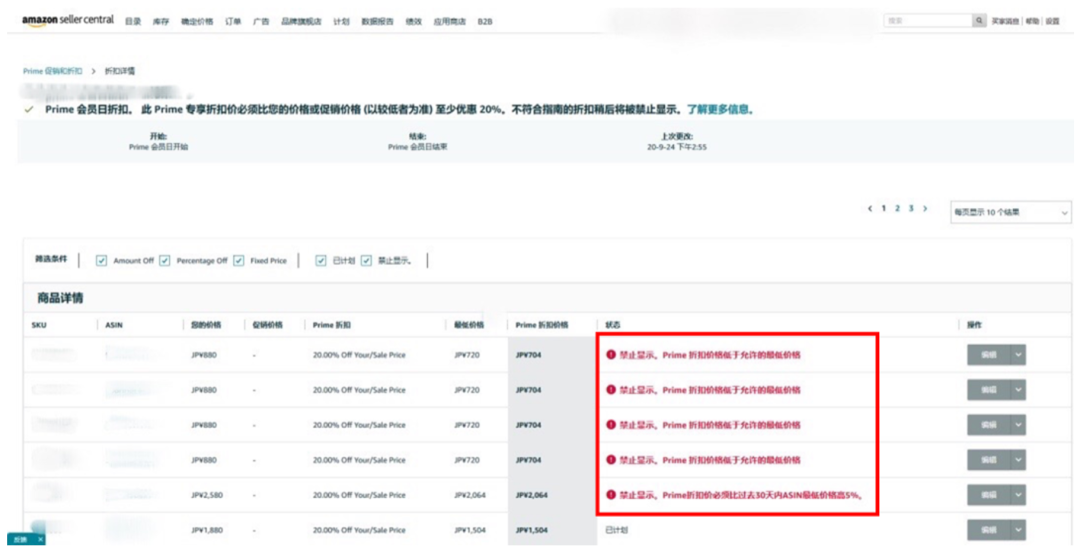Image resolution: width=1080 pixels, height=556 pixels.
Task: Click the 20-9-24 下午2:55 last-modified value
Action: coord(676,147)
